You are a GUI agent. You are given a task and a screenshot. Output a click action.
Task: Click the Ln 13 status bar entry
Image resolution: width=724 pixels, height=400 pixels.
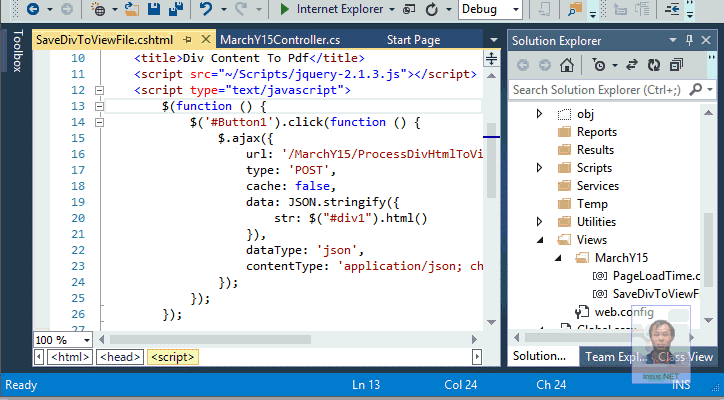click(366, 385)
